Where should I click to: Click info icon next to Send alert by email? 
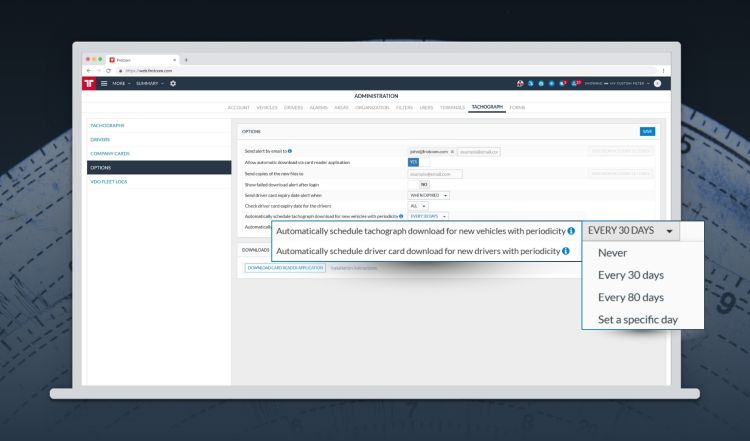[x=291, y=150]
